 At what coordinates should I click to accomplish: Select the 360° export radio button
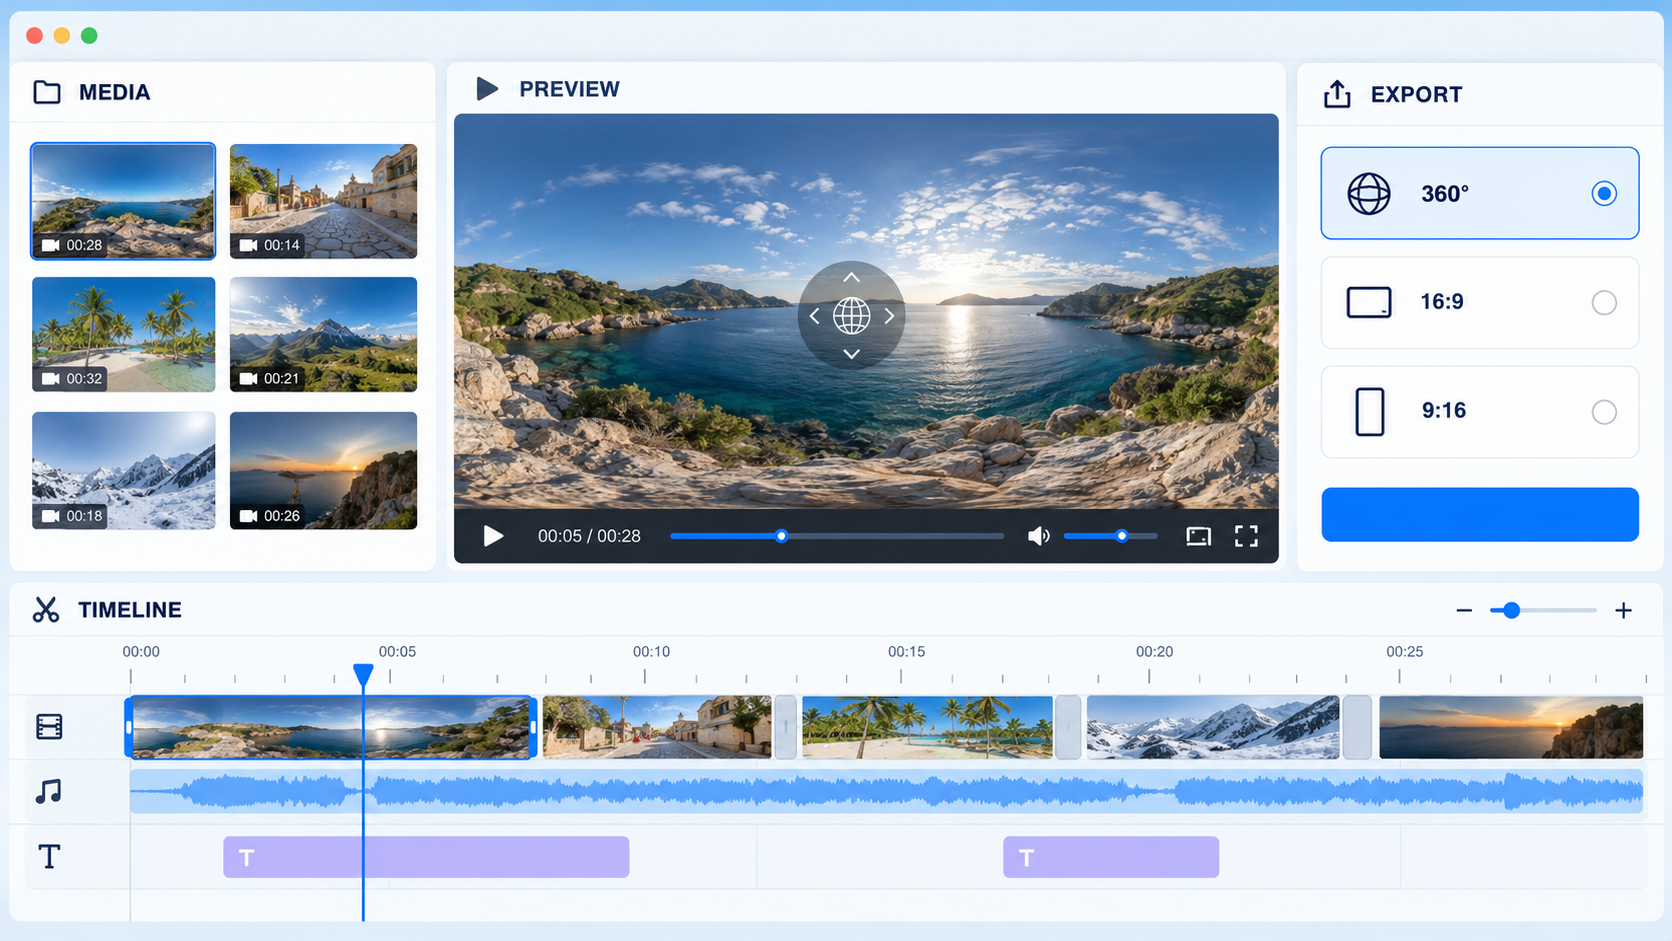tap(1604, 193)
